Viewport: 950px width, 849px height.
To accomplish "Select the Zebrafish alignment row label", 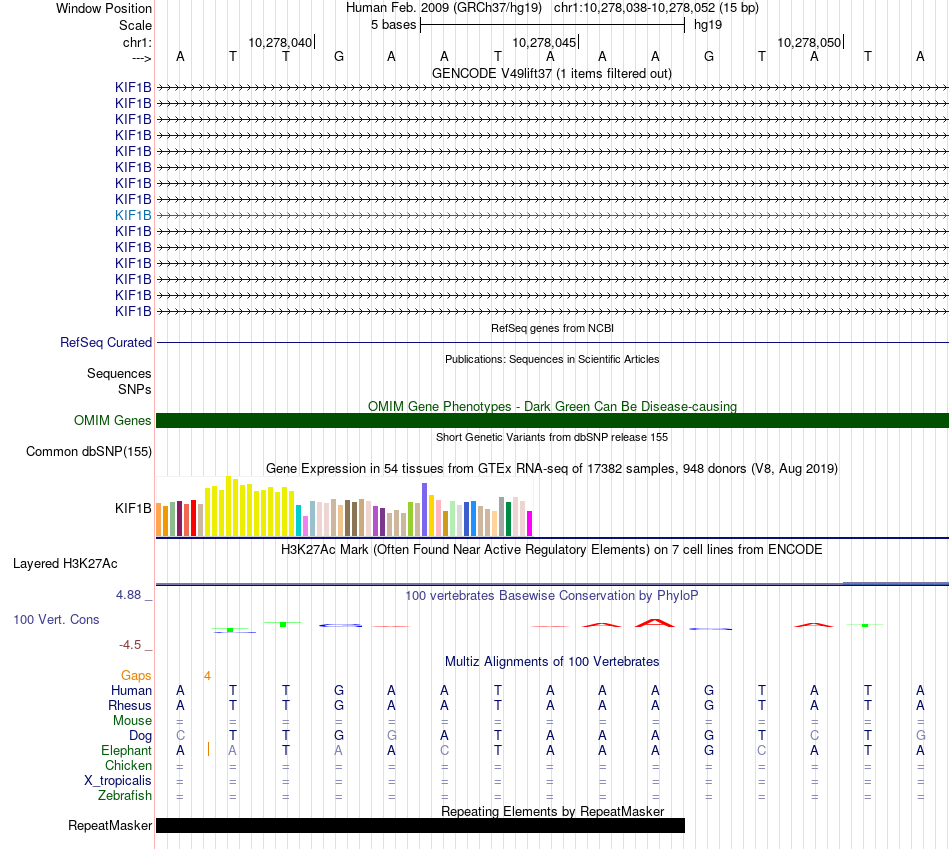I will tap(125, 795).
